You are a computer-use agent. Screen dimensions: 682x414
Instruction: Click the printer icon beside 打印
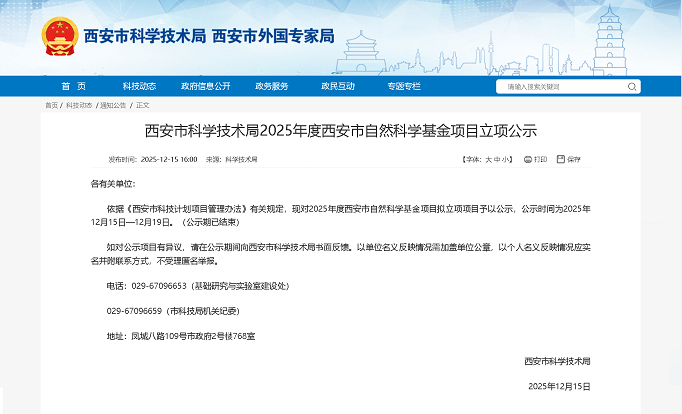click(x=527, y=159)
